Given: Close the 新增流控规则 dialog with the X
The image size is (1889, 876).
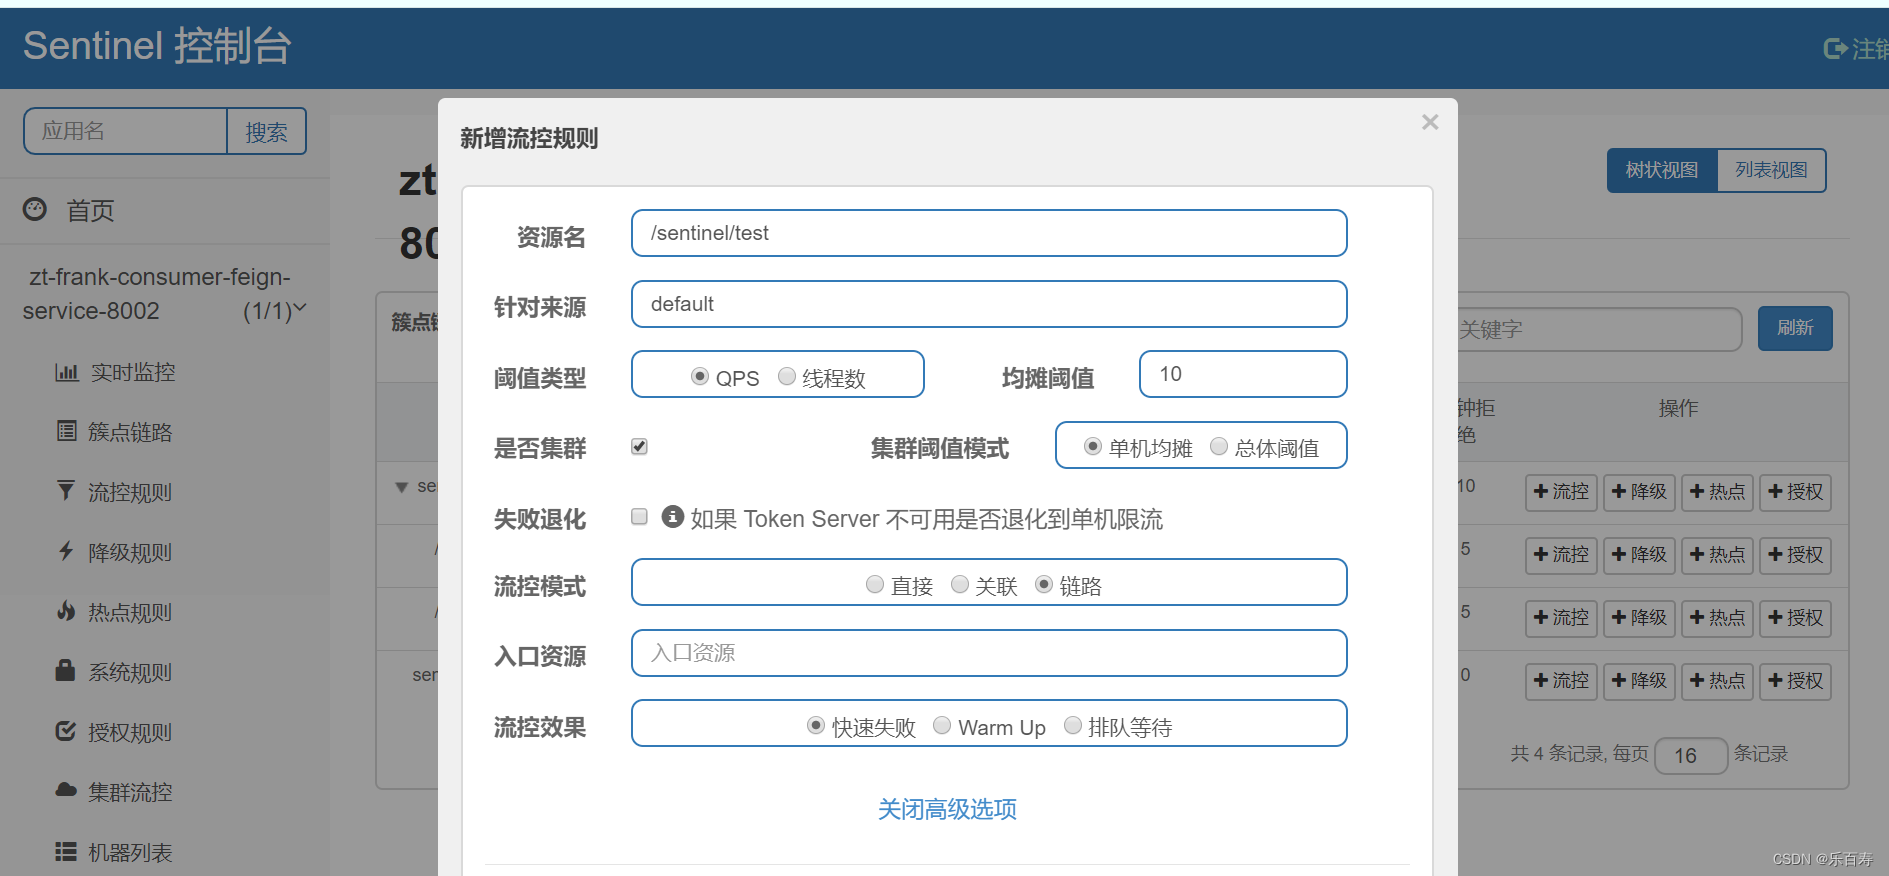Looking at the screenshot, I should coord(1430,122).
